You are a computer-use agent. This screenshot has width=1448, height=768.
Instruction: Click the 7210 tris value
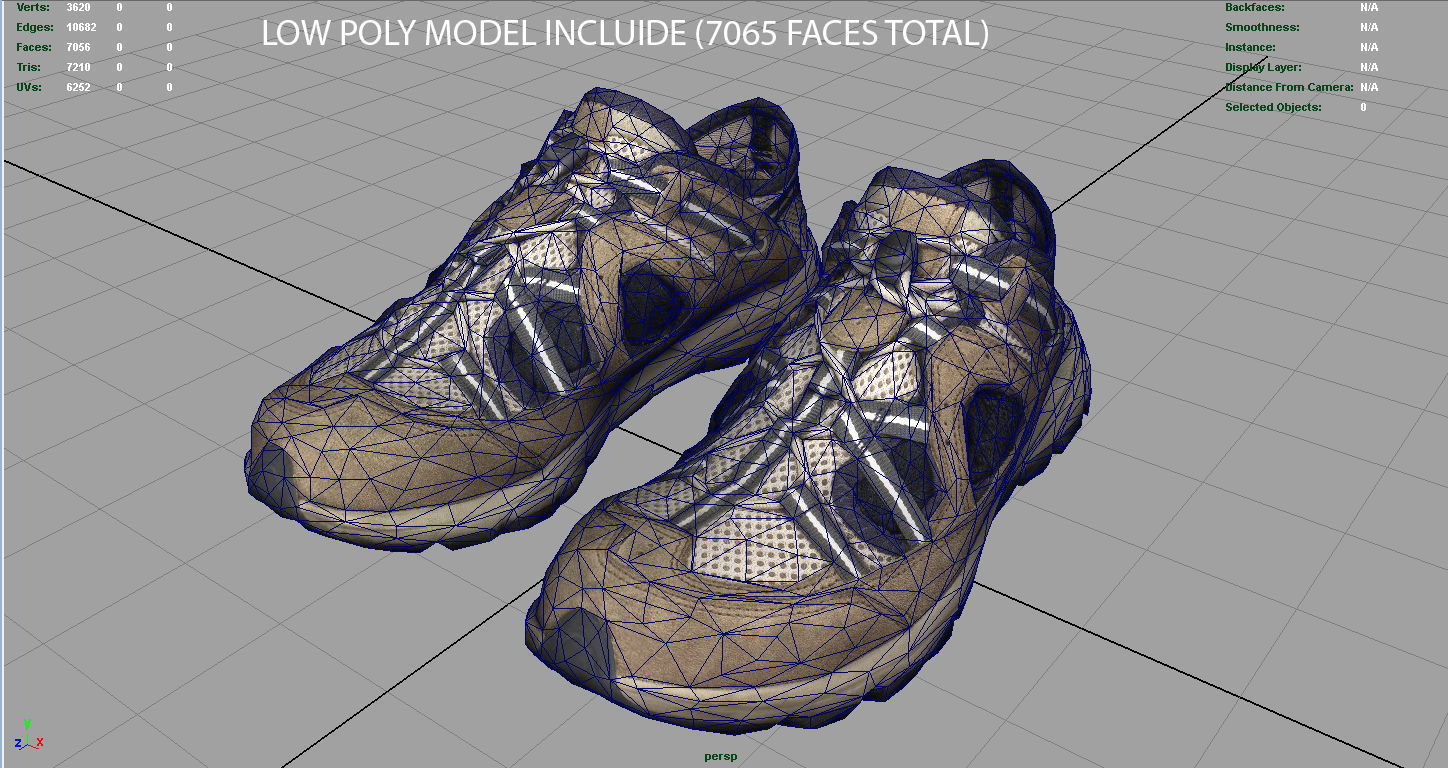[x=78, y=67]
